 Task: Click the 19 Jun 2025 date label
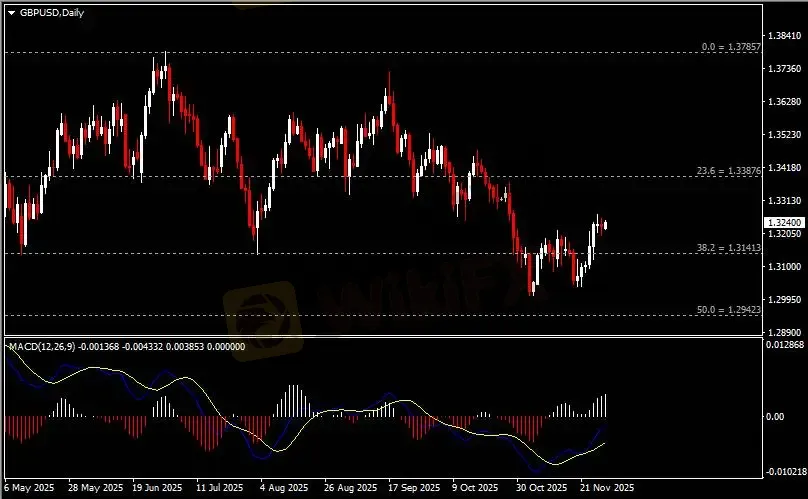(x=157, y=487)
